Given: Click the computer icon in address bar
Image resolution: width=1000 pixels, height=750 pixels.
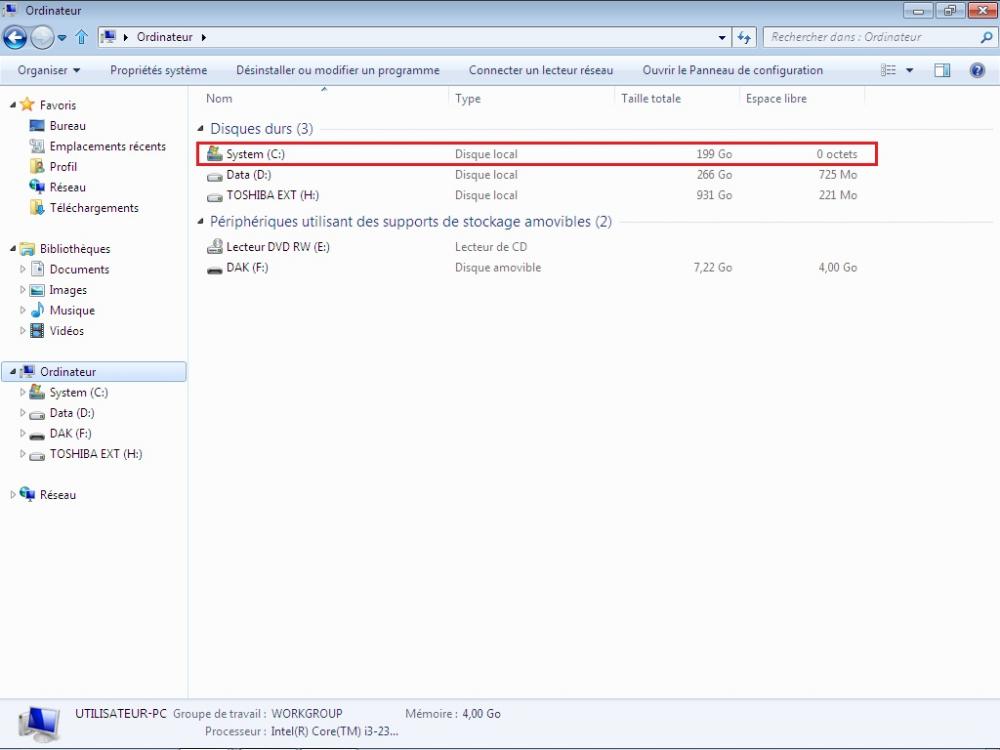Looking at the screenshot, I should coord(109,37).
